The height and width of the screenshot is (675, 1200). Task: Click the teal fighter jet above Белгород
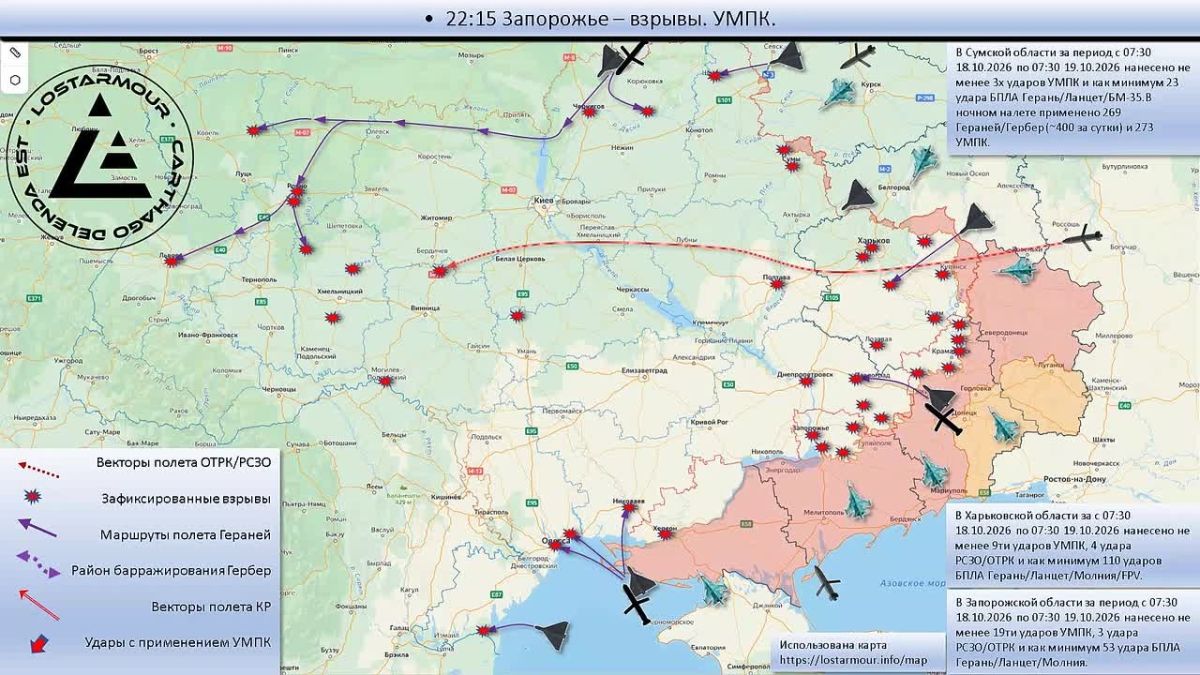(923, 161)
